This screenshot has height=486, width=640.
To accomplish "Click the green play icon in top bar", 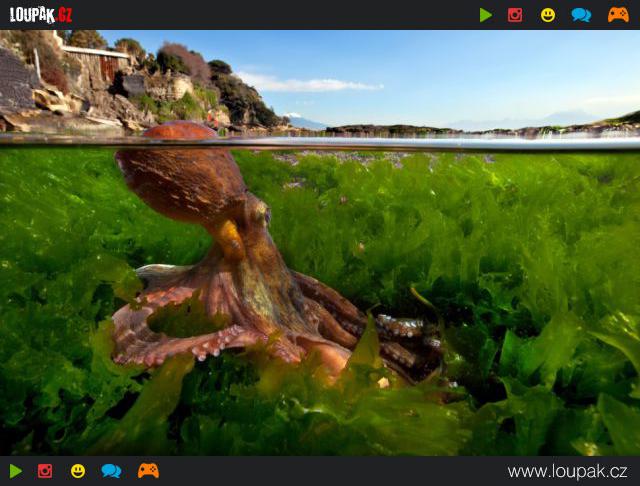I will click(486, 15).
